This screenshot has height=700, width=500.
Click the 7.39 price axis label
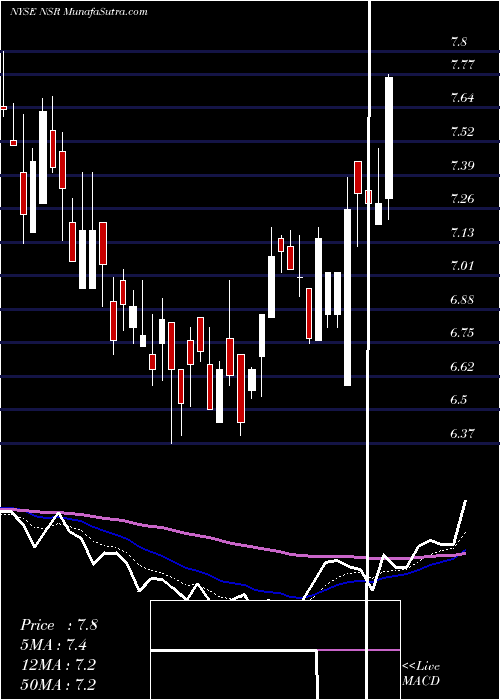tap(462, 166)
